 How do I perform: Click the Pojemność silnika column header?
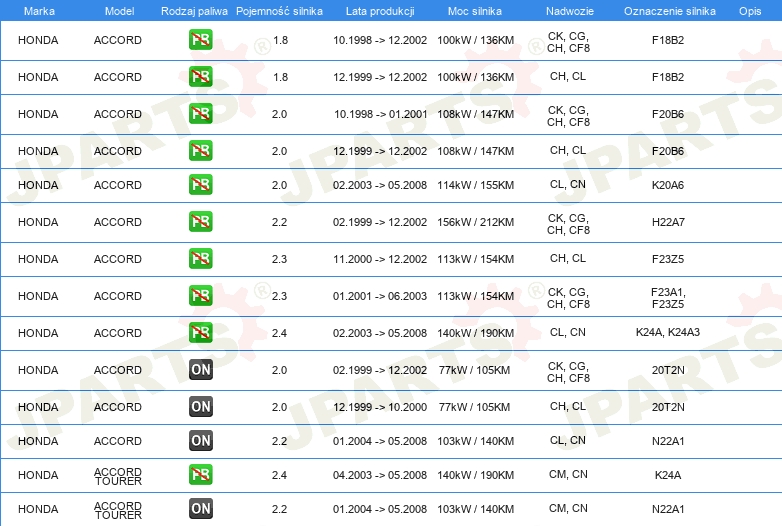279,11
